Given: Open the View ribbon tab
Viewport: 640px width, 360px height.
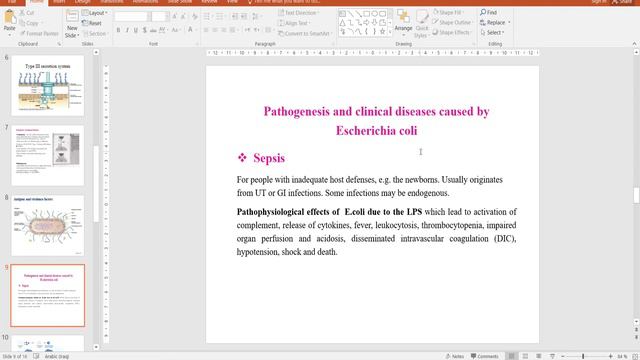Looking at the screenshot, I should (x=232, y=2).
